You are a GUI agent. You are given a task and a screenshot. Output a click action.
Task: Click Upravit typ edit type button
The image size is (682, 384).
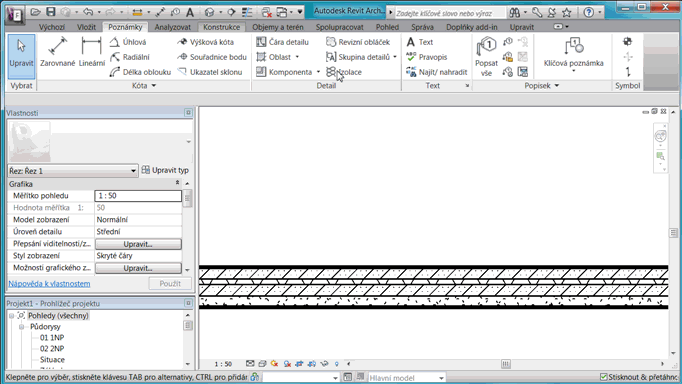coord(165,170)
